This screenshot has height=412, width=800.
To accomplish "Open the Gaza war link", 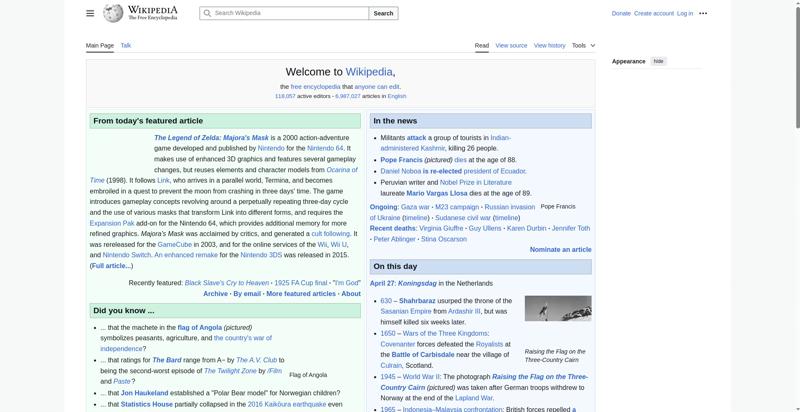I will (415, 207).
